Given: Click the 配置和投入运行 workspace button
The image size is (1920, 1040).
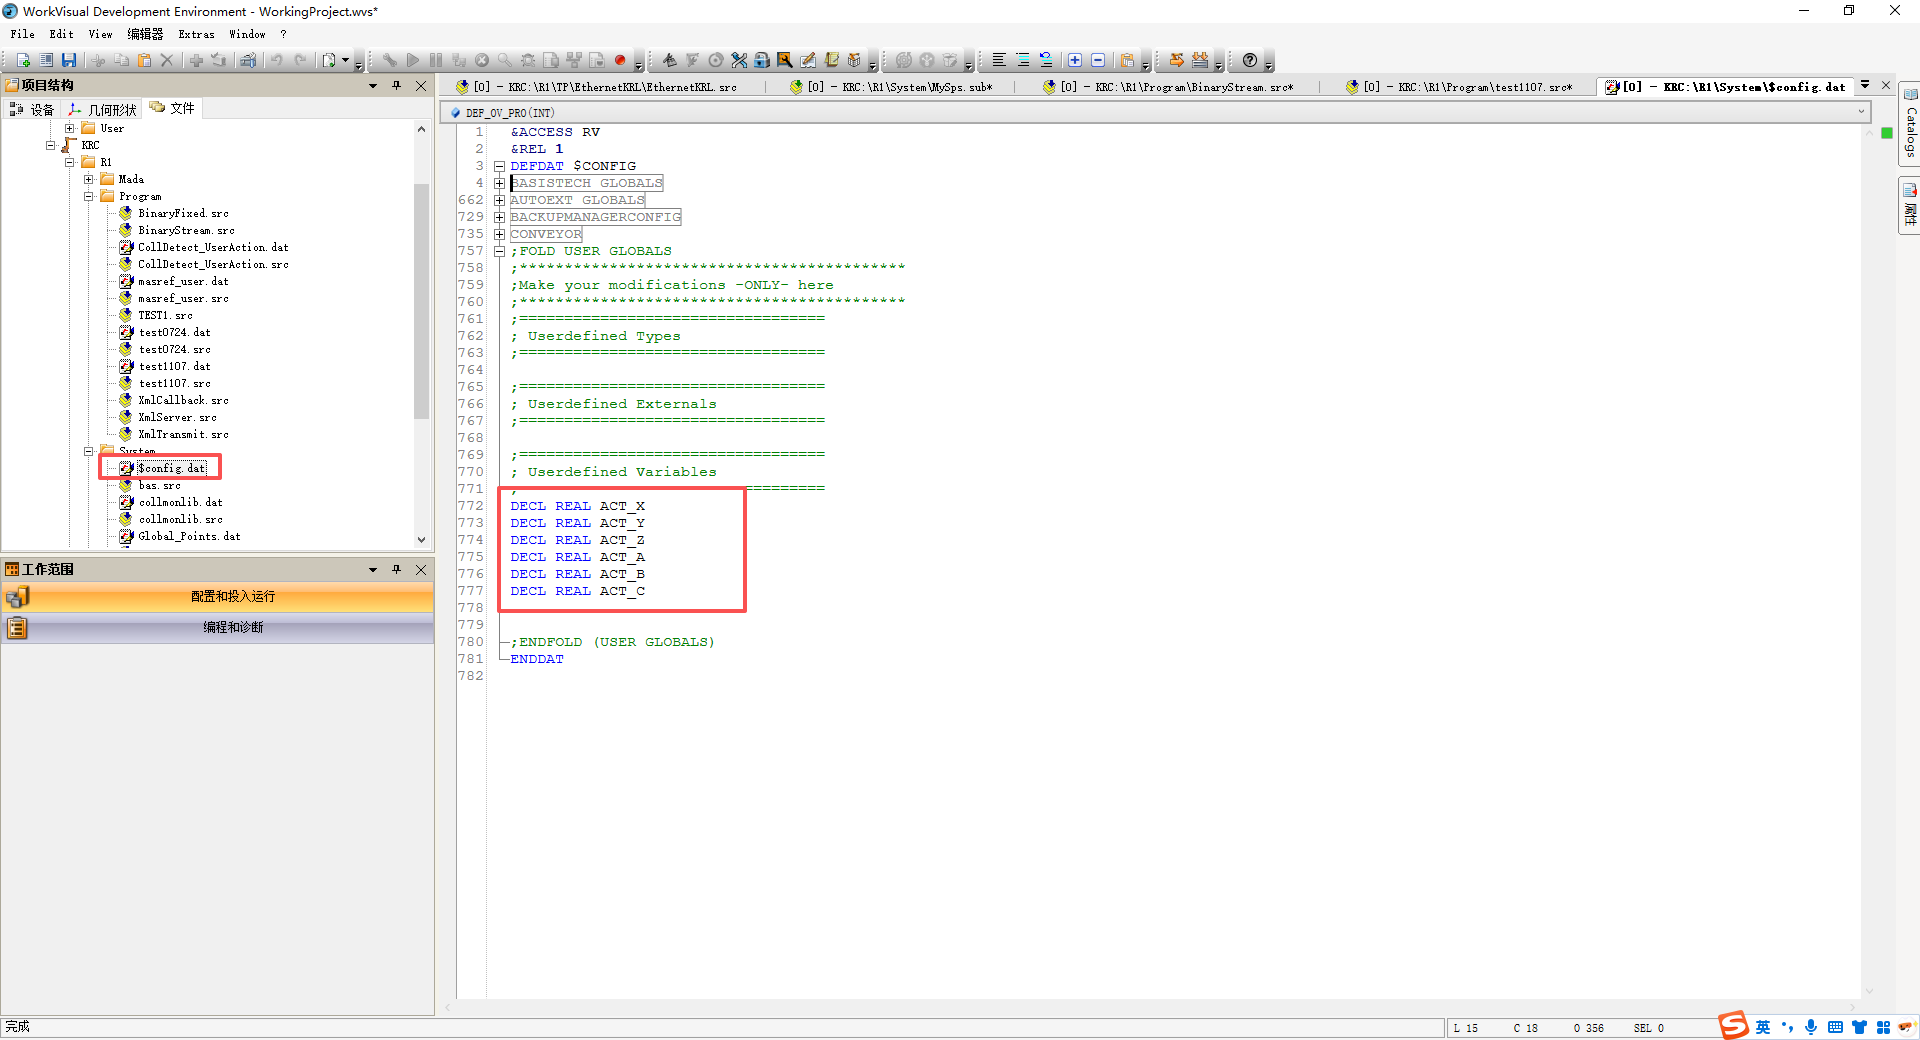Looking at the screenshot, I should click(217, 597).
